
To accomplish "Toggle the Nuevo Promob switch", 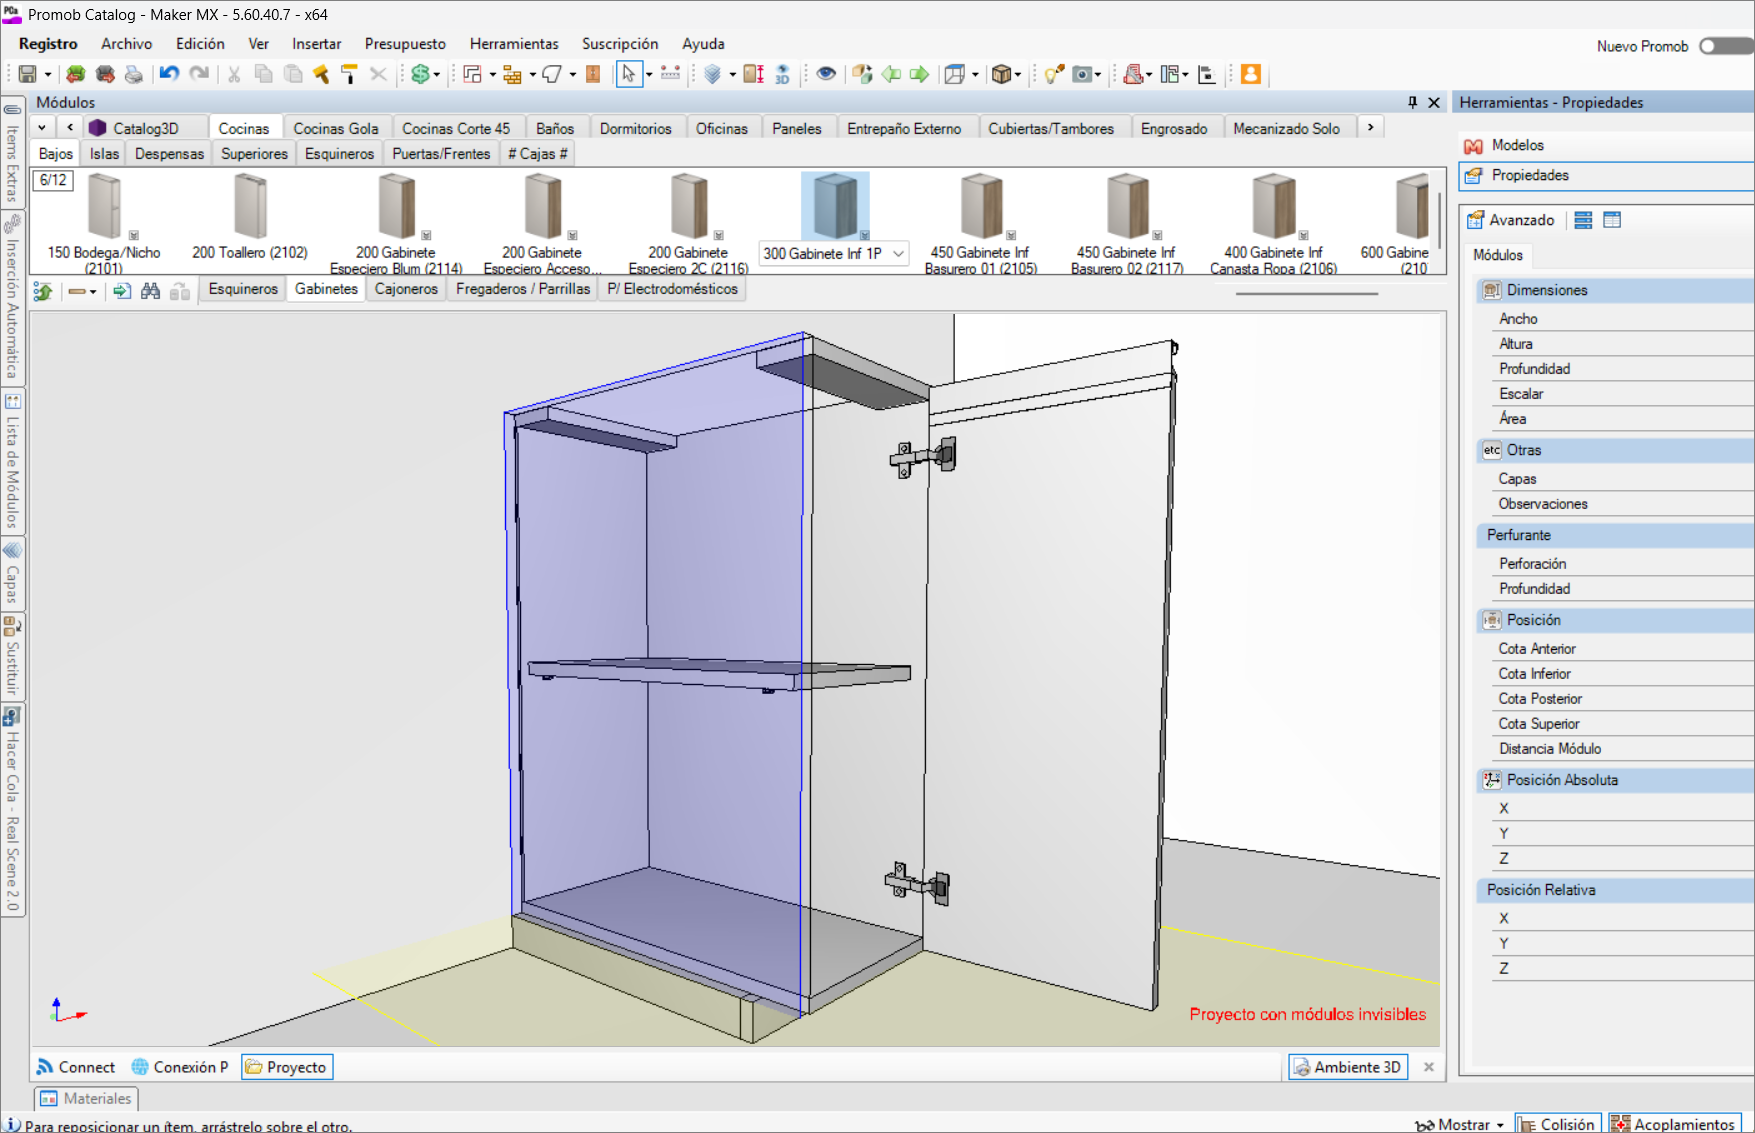I will [x=1724, y=46].
